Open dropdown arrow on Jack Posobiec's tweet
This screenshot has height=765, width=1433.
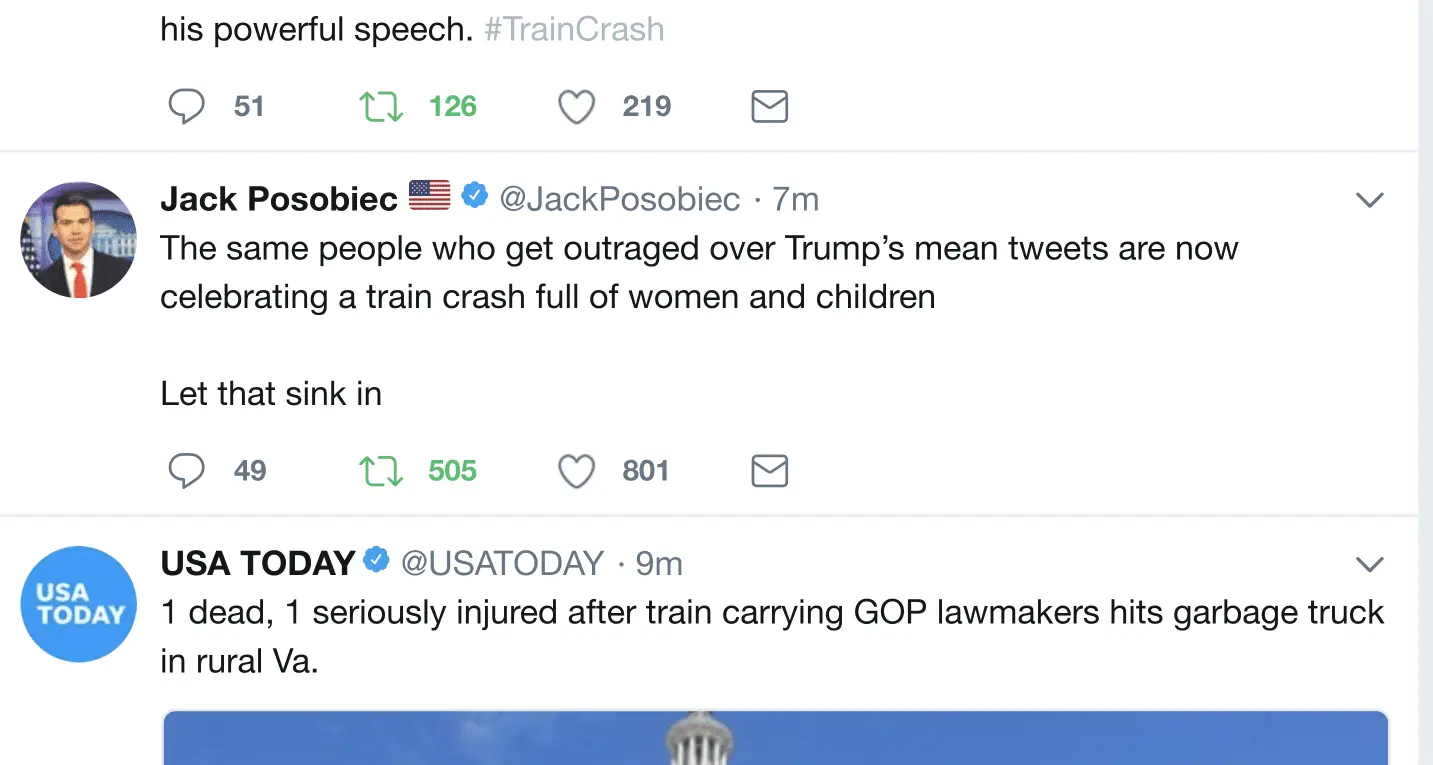(x=1368, y=200)
